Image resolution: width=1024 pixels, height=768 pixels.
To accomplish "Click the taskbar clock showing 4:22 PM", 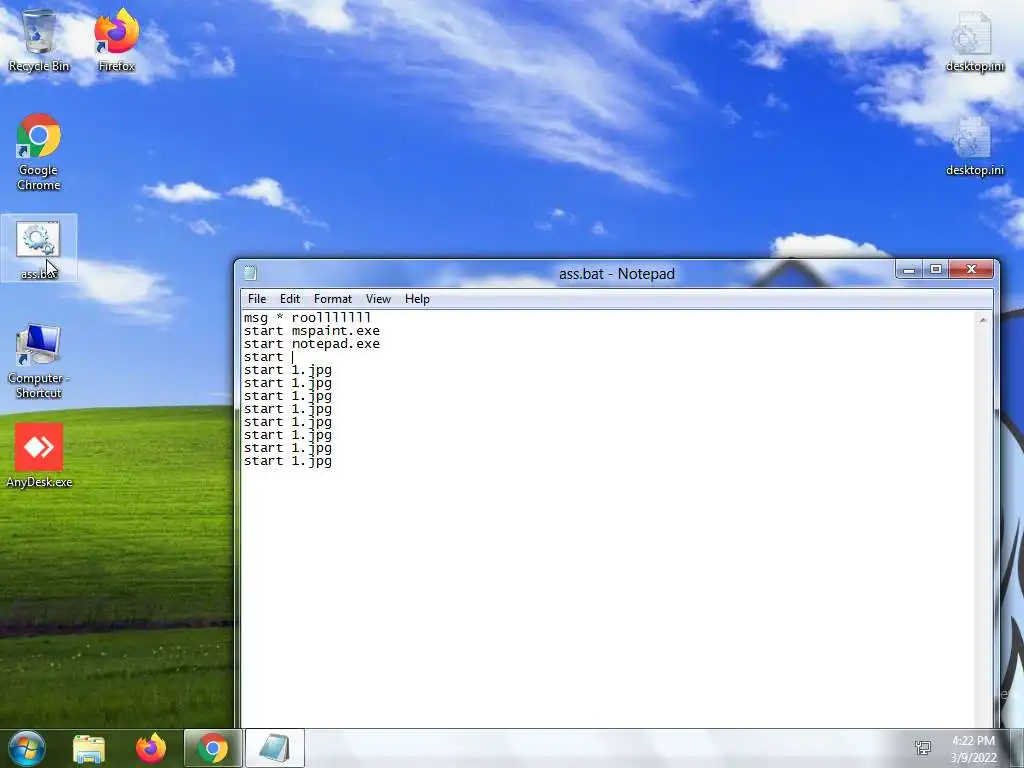I will click(x=973, y=748).
